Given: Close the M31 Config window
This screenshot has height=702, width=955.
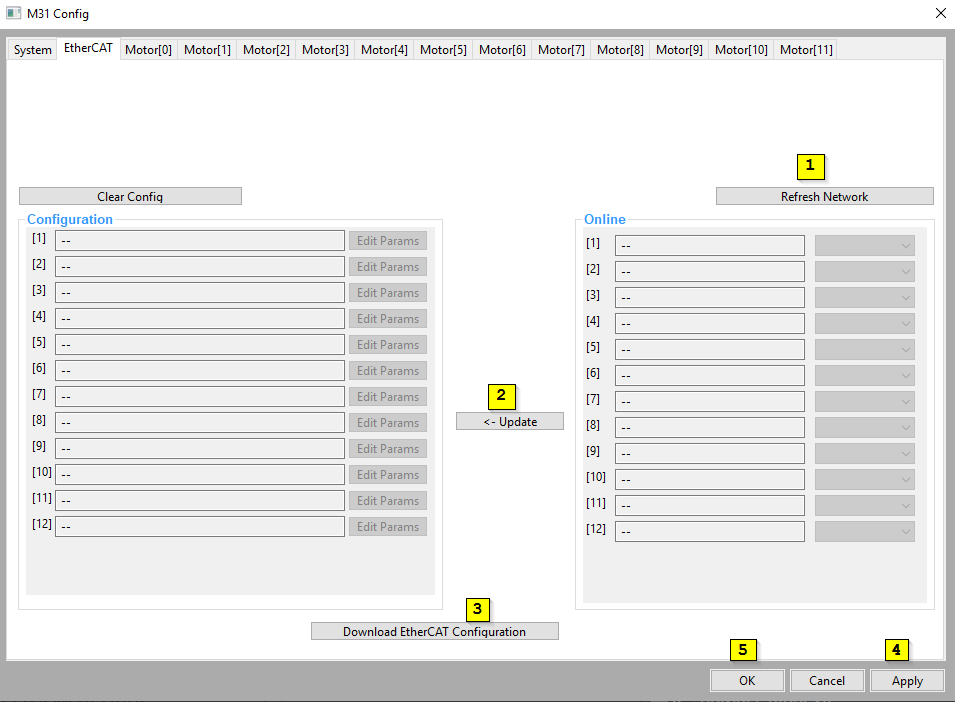Looking at the screenshot, I should 940,13.
